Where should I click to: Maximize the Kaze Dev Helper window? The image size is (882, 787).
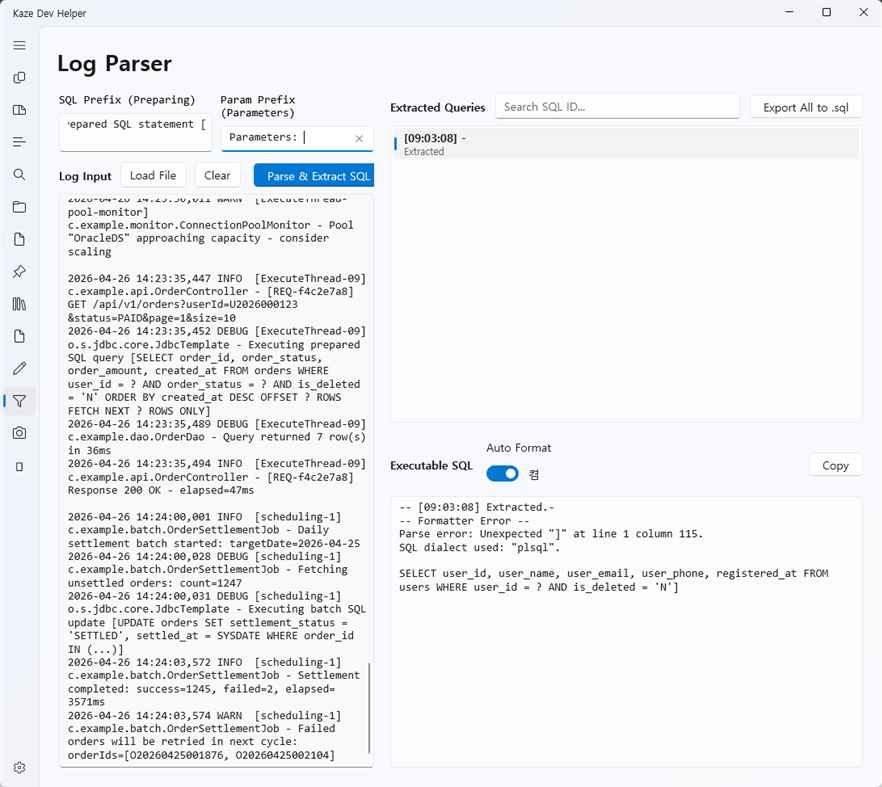point(826,12)
